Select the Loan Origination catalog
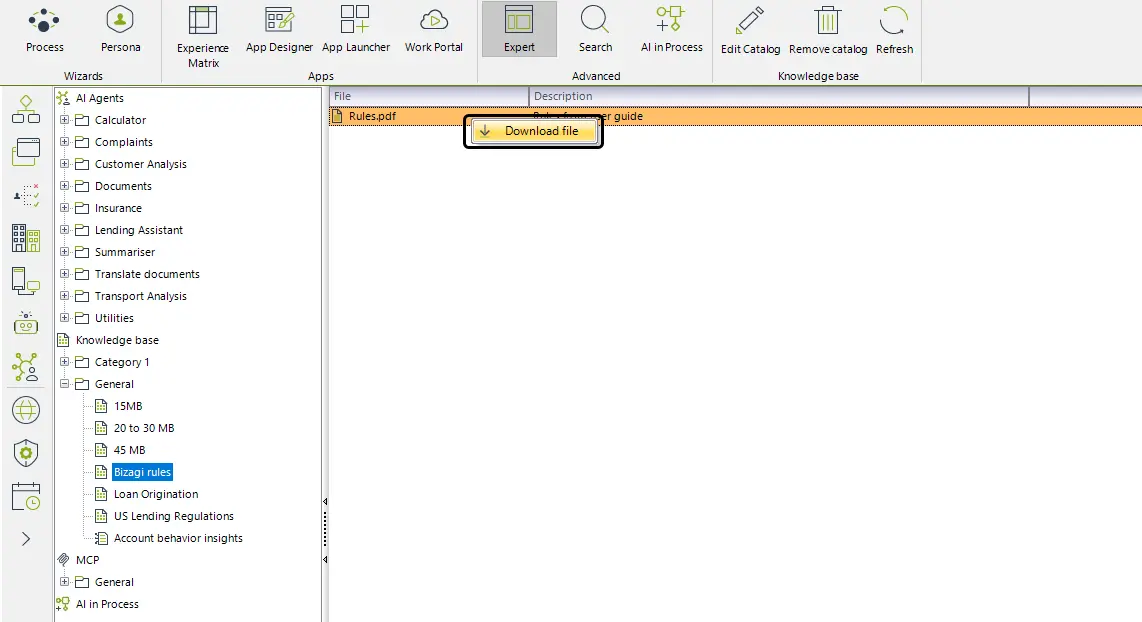The width and height of the screenshot is (1142, 622). 156,494
